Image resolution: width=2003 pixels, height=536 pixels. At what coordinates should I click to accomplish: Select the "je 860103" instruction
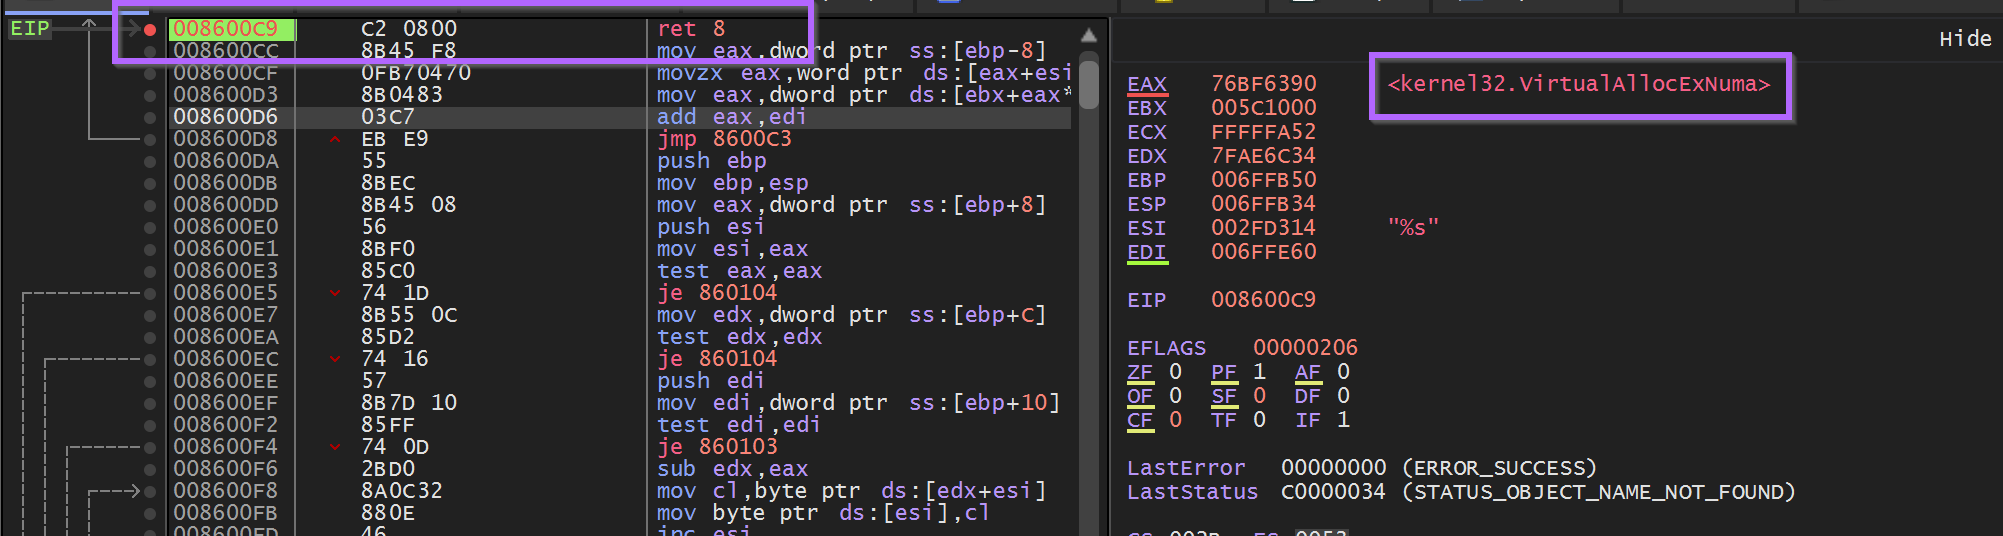[717, 447]
